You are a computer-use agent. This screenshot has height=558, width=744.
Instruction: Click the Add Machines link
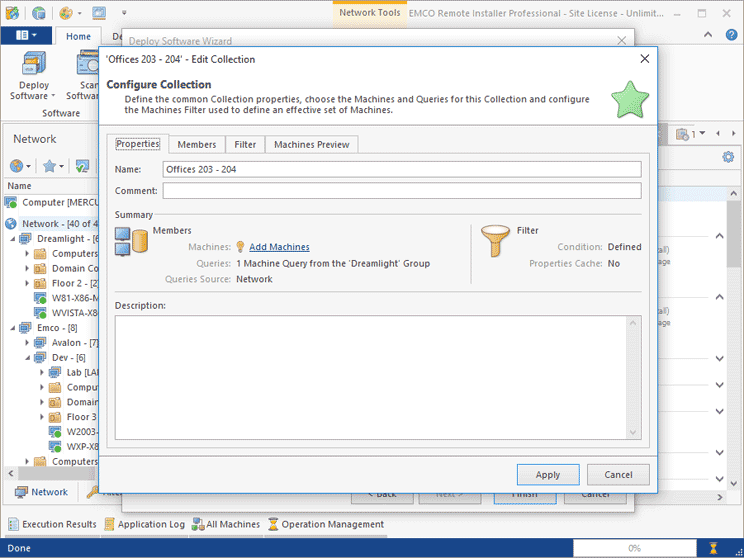click(x=279, y=247)
